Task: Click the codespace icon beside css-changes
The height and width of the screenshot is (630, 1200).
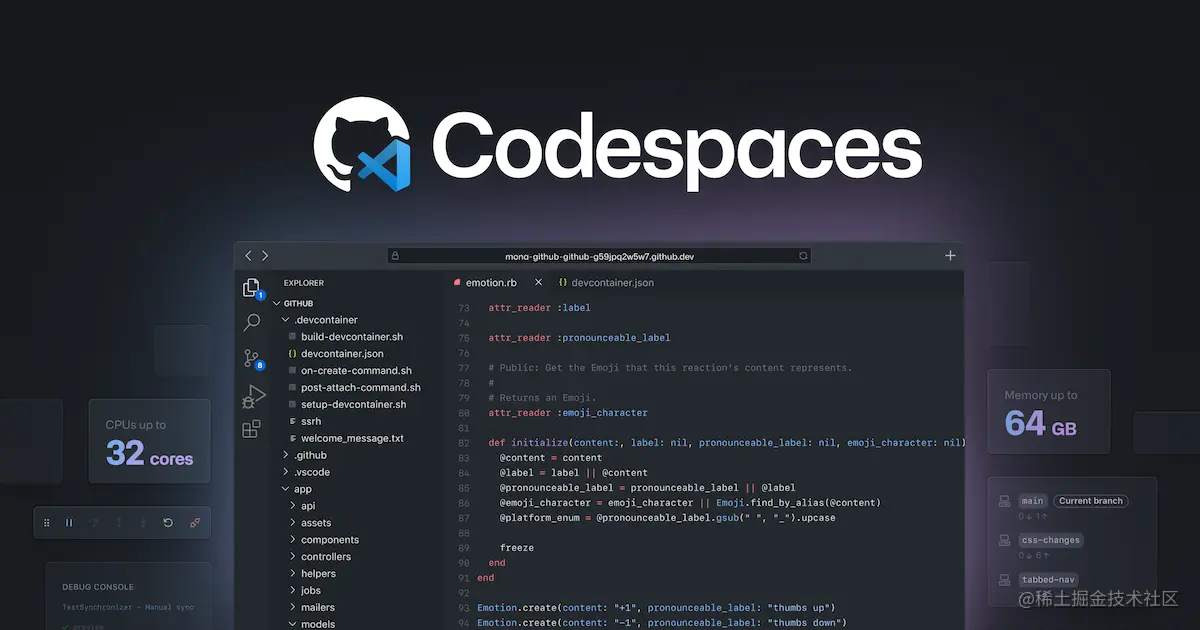Action: 1003,540
